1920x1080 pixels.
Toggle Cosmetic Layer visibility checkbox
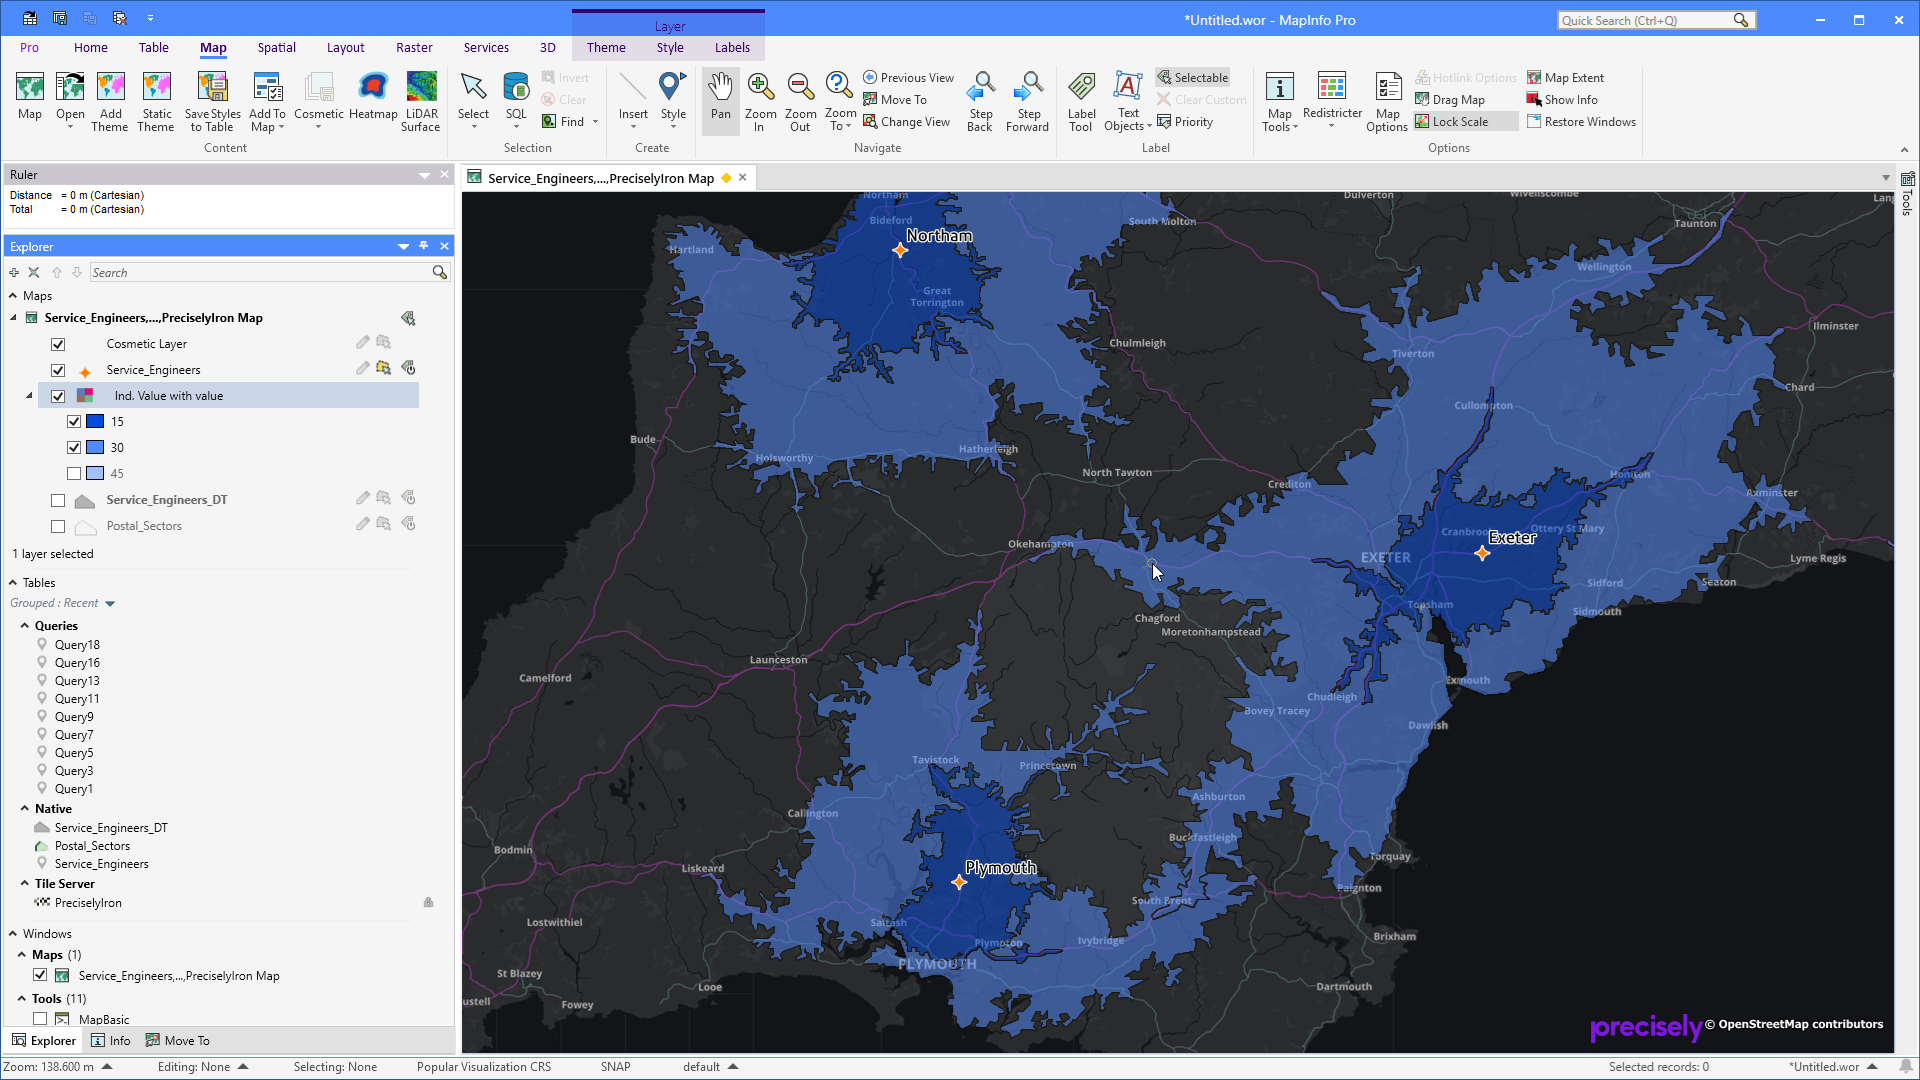(58, 344)
